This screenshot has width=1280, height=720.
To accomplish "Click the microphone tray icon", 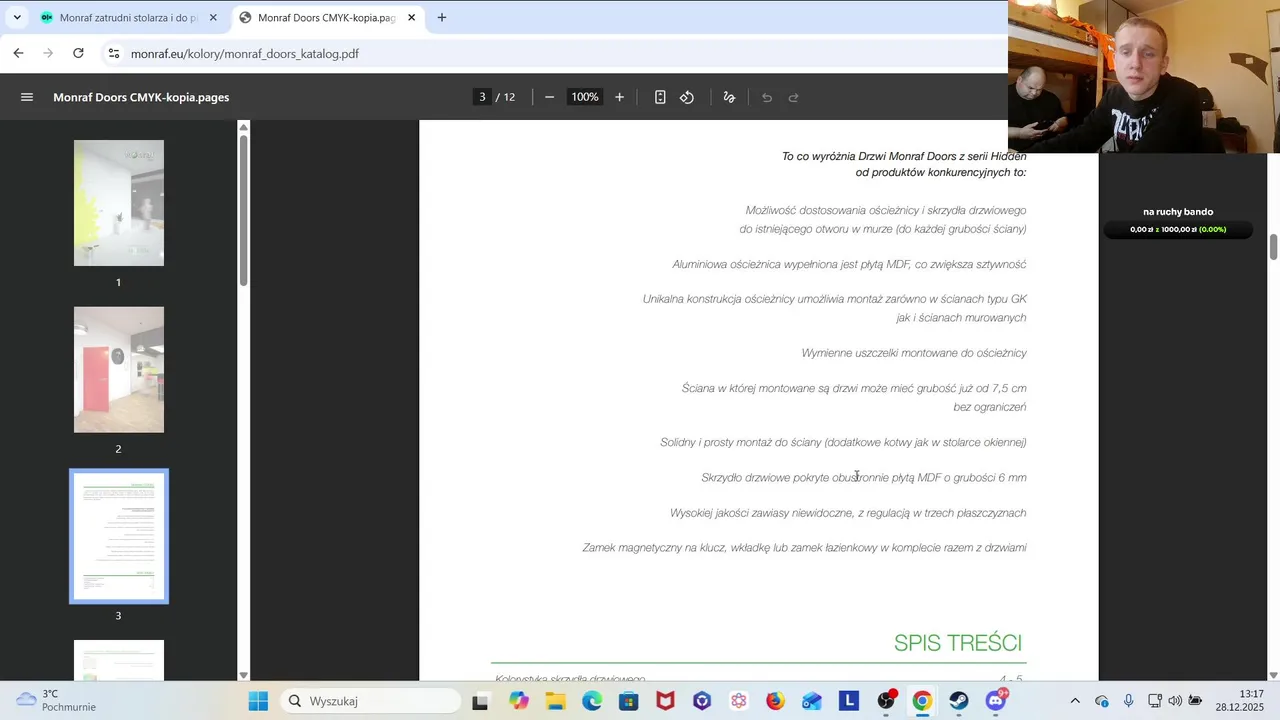I will coord(1128,701).
